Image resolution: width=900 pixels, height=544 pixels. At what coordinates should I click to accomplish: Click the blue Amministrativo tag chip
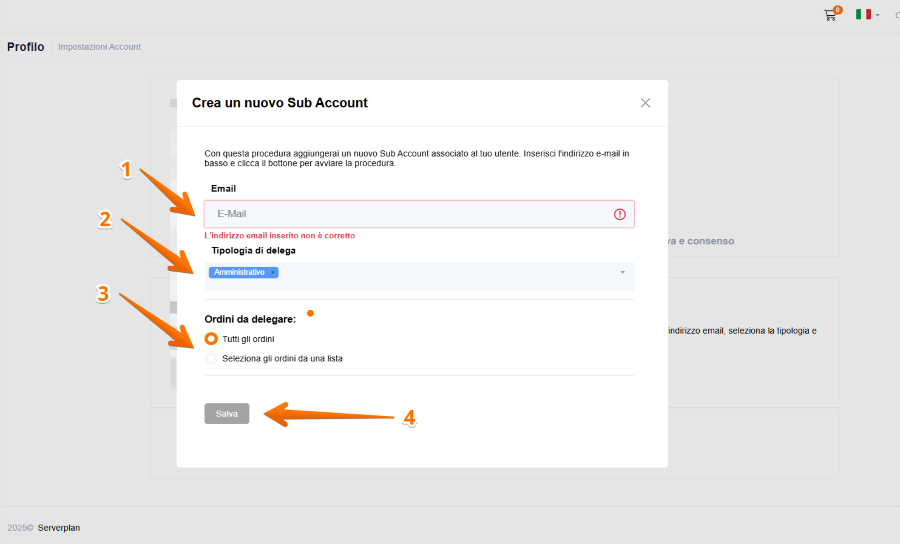pos(239,272)
